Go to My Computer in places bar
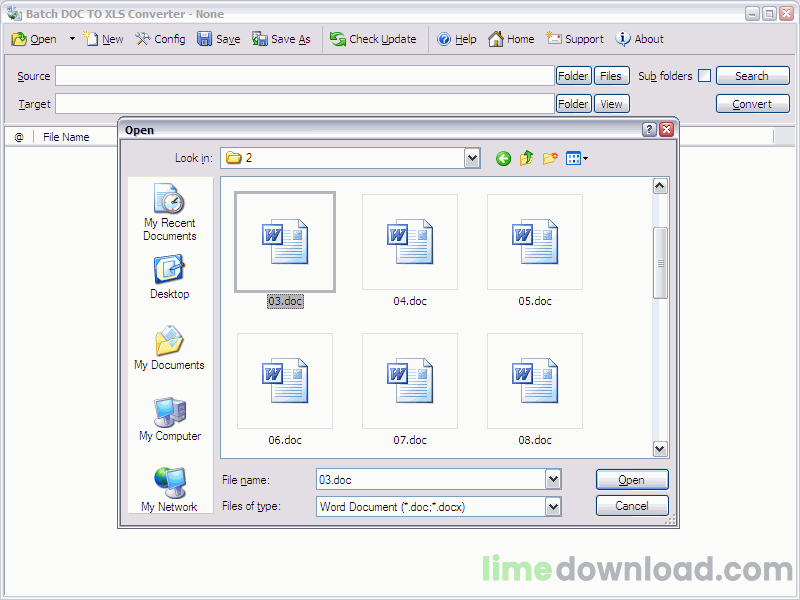This screenshot has width=800, height=600. click(170, 419)
